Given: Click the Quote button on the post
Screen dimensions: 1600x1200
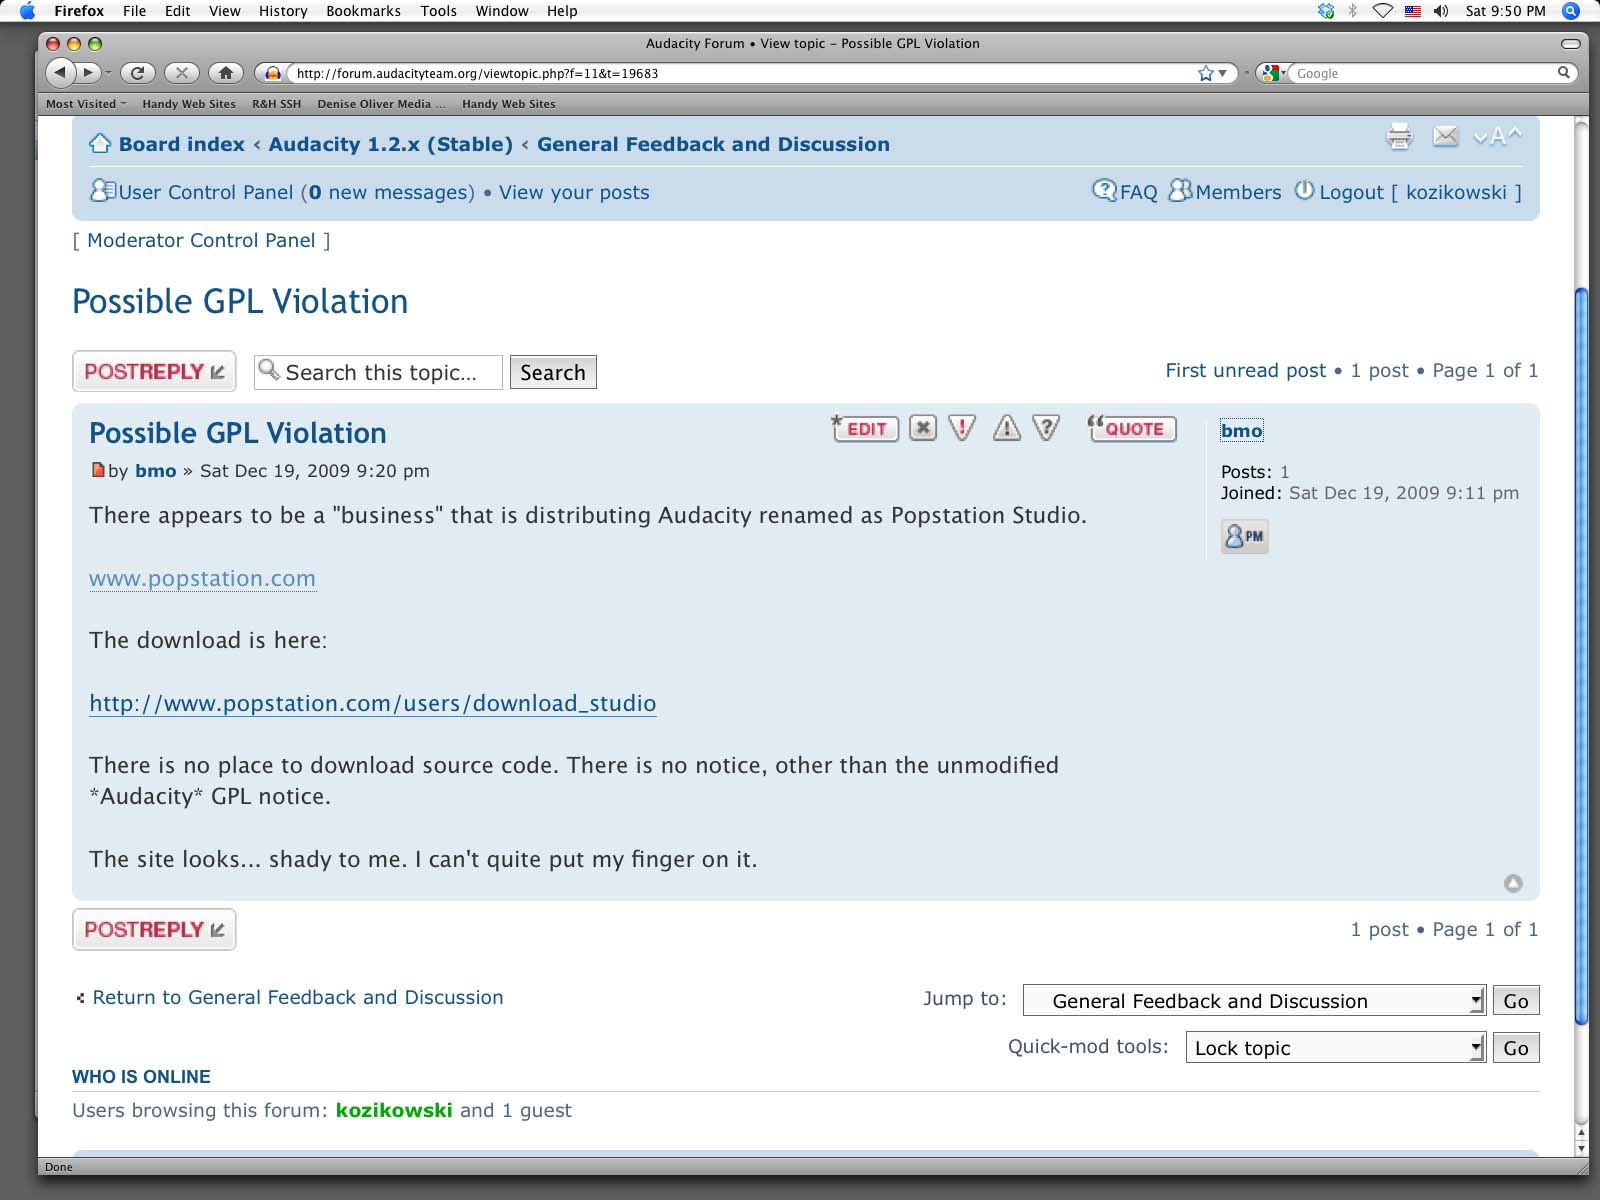Looking at the screenshot, I should tap(1132, 429).
